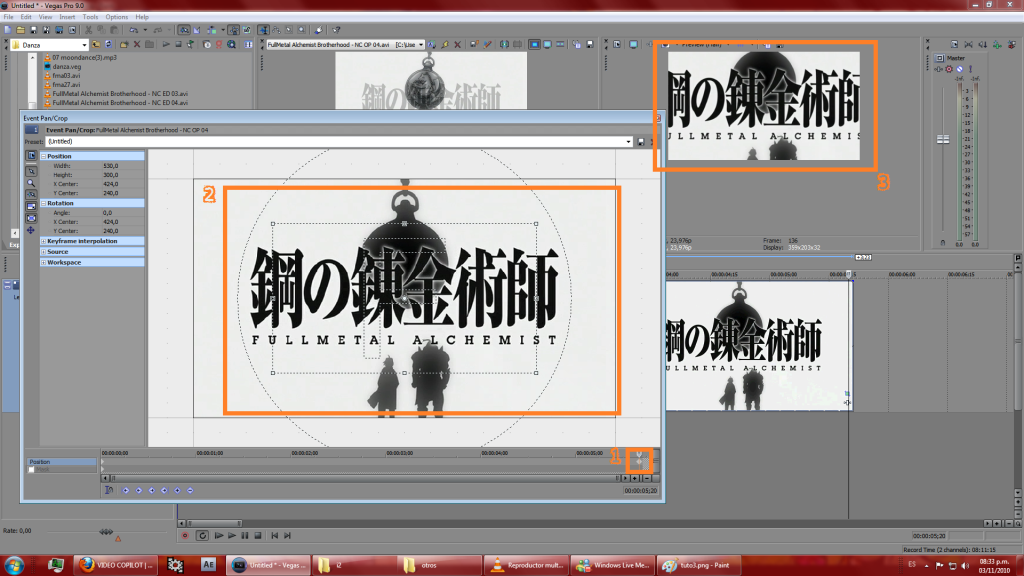1024x576 pixels.
Task: Open the Edit menu
Action: pos(25,17)
